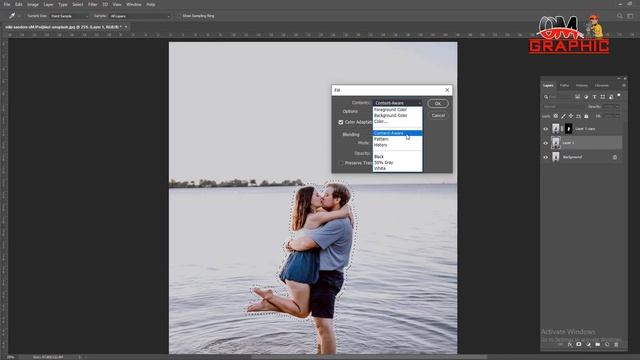Switch to the History tab
This screenshot has width=640, height=360.
tap(582, 85)
